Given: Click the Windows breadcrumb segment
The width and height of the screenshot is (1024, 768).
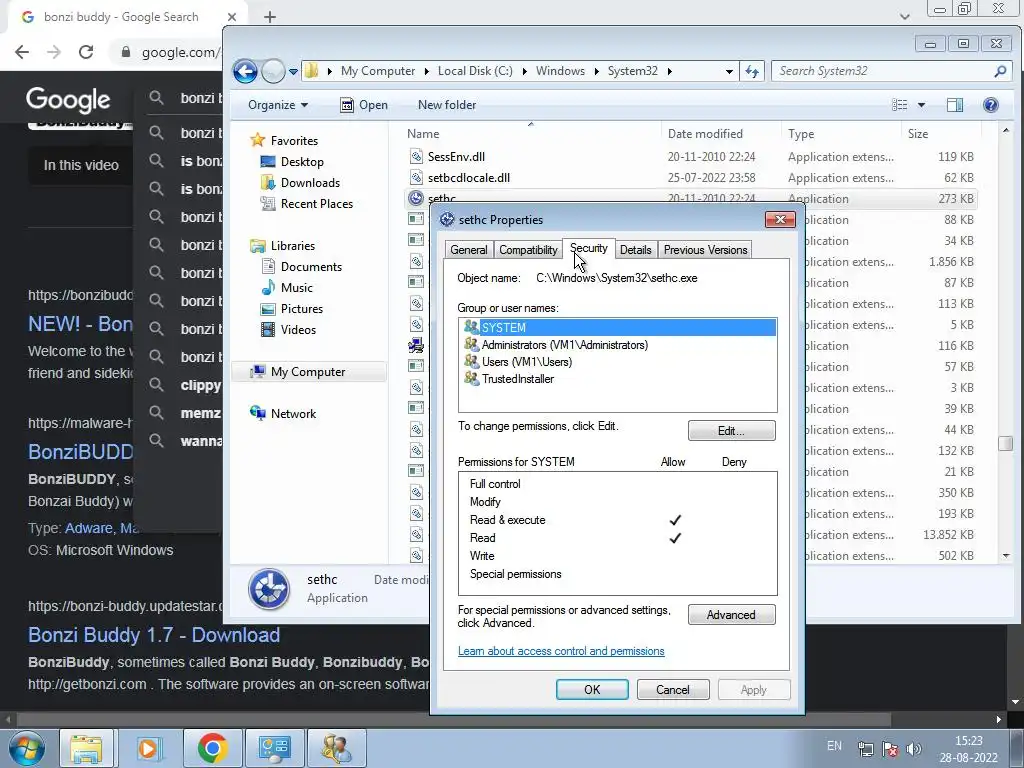Looking at the screenshot, I should coord(560,71).
